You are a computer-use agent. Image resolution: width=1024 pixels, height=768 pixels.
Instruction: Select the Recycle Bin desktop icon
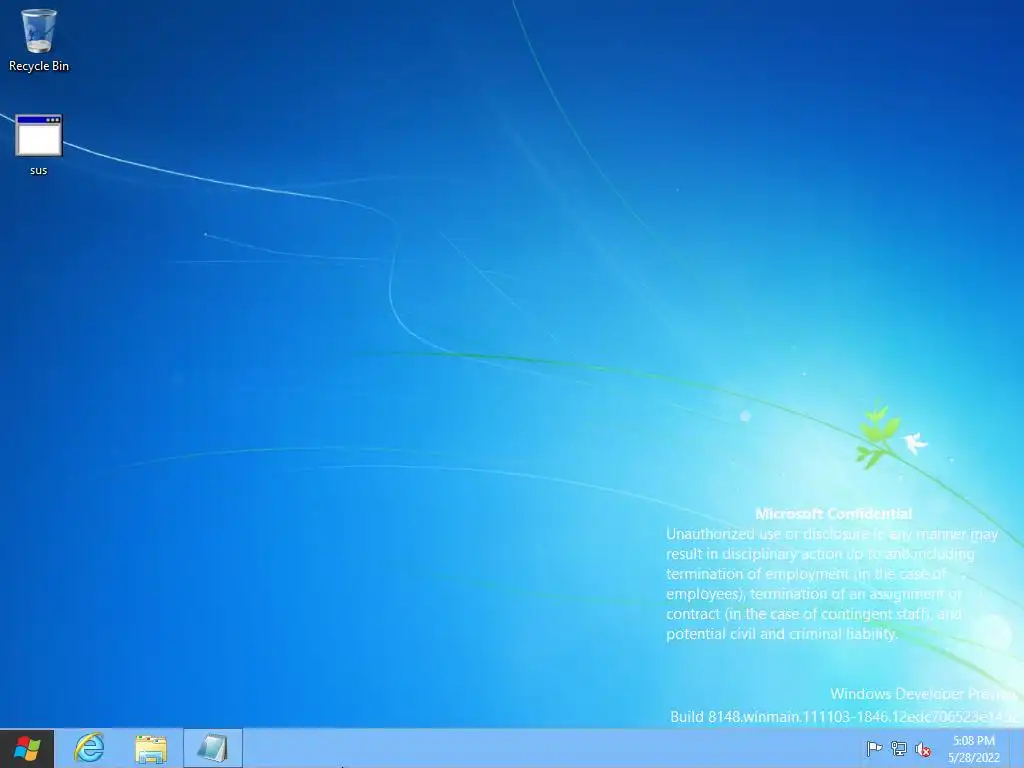(39, 40)
